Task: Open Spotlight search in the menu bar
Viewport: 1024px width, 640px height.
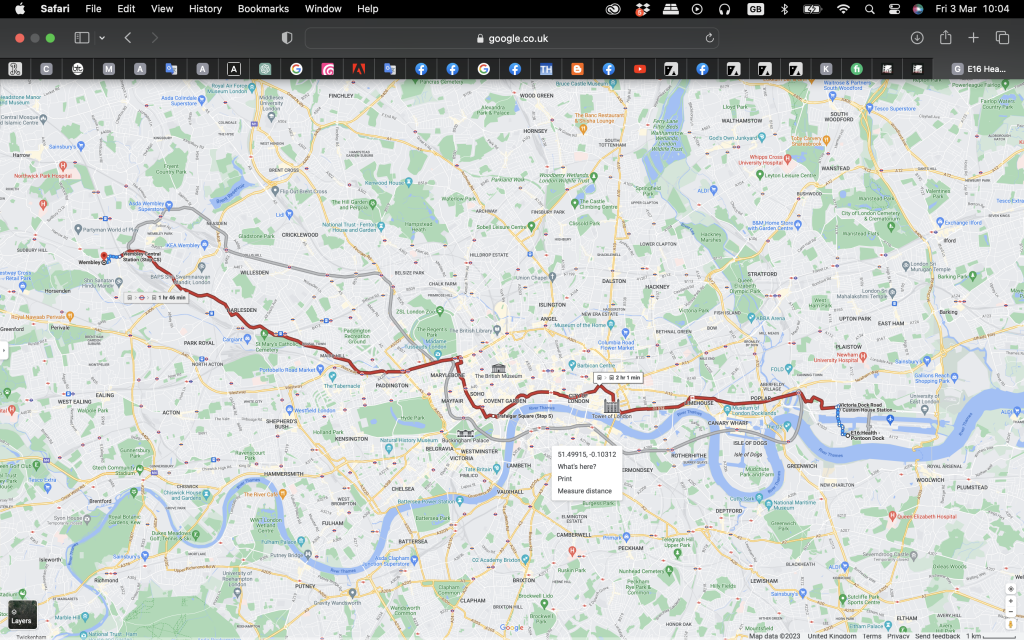Action: 869,8
